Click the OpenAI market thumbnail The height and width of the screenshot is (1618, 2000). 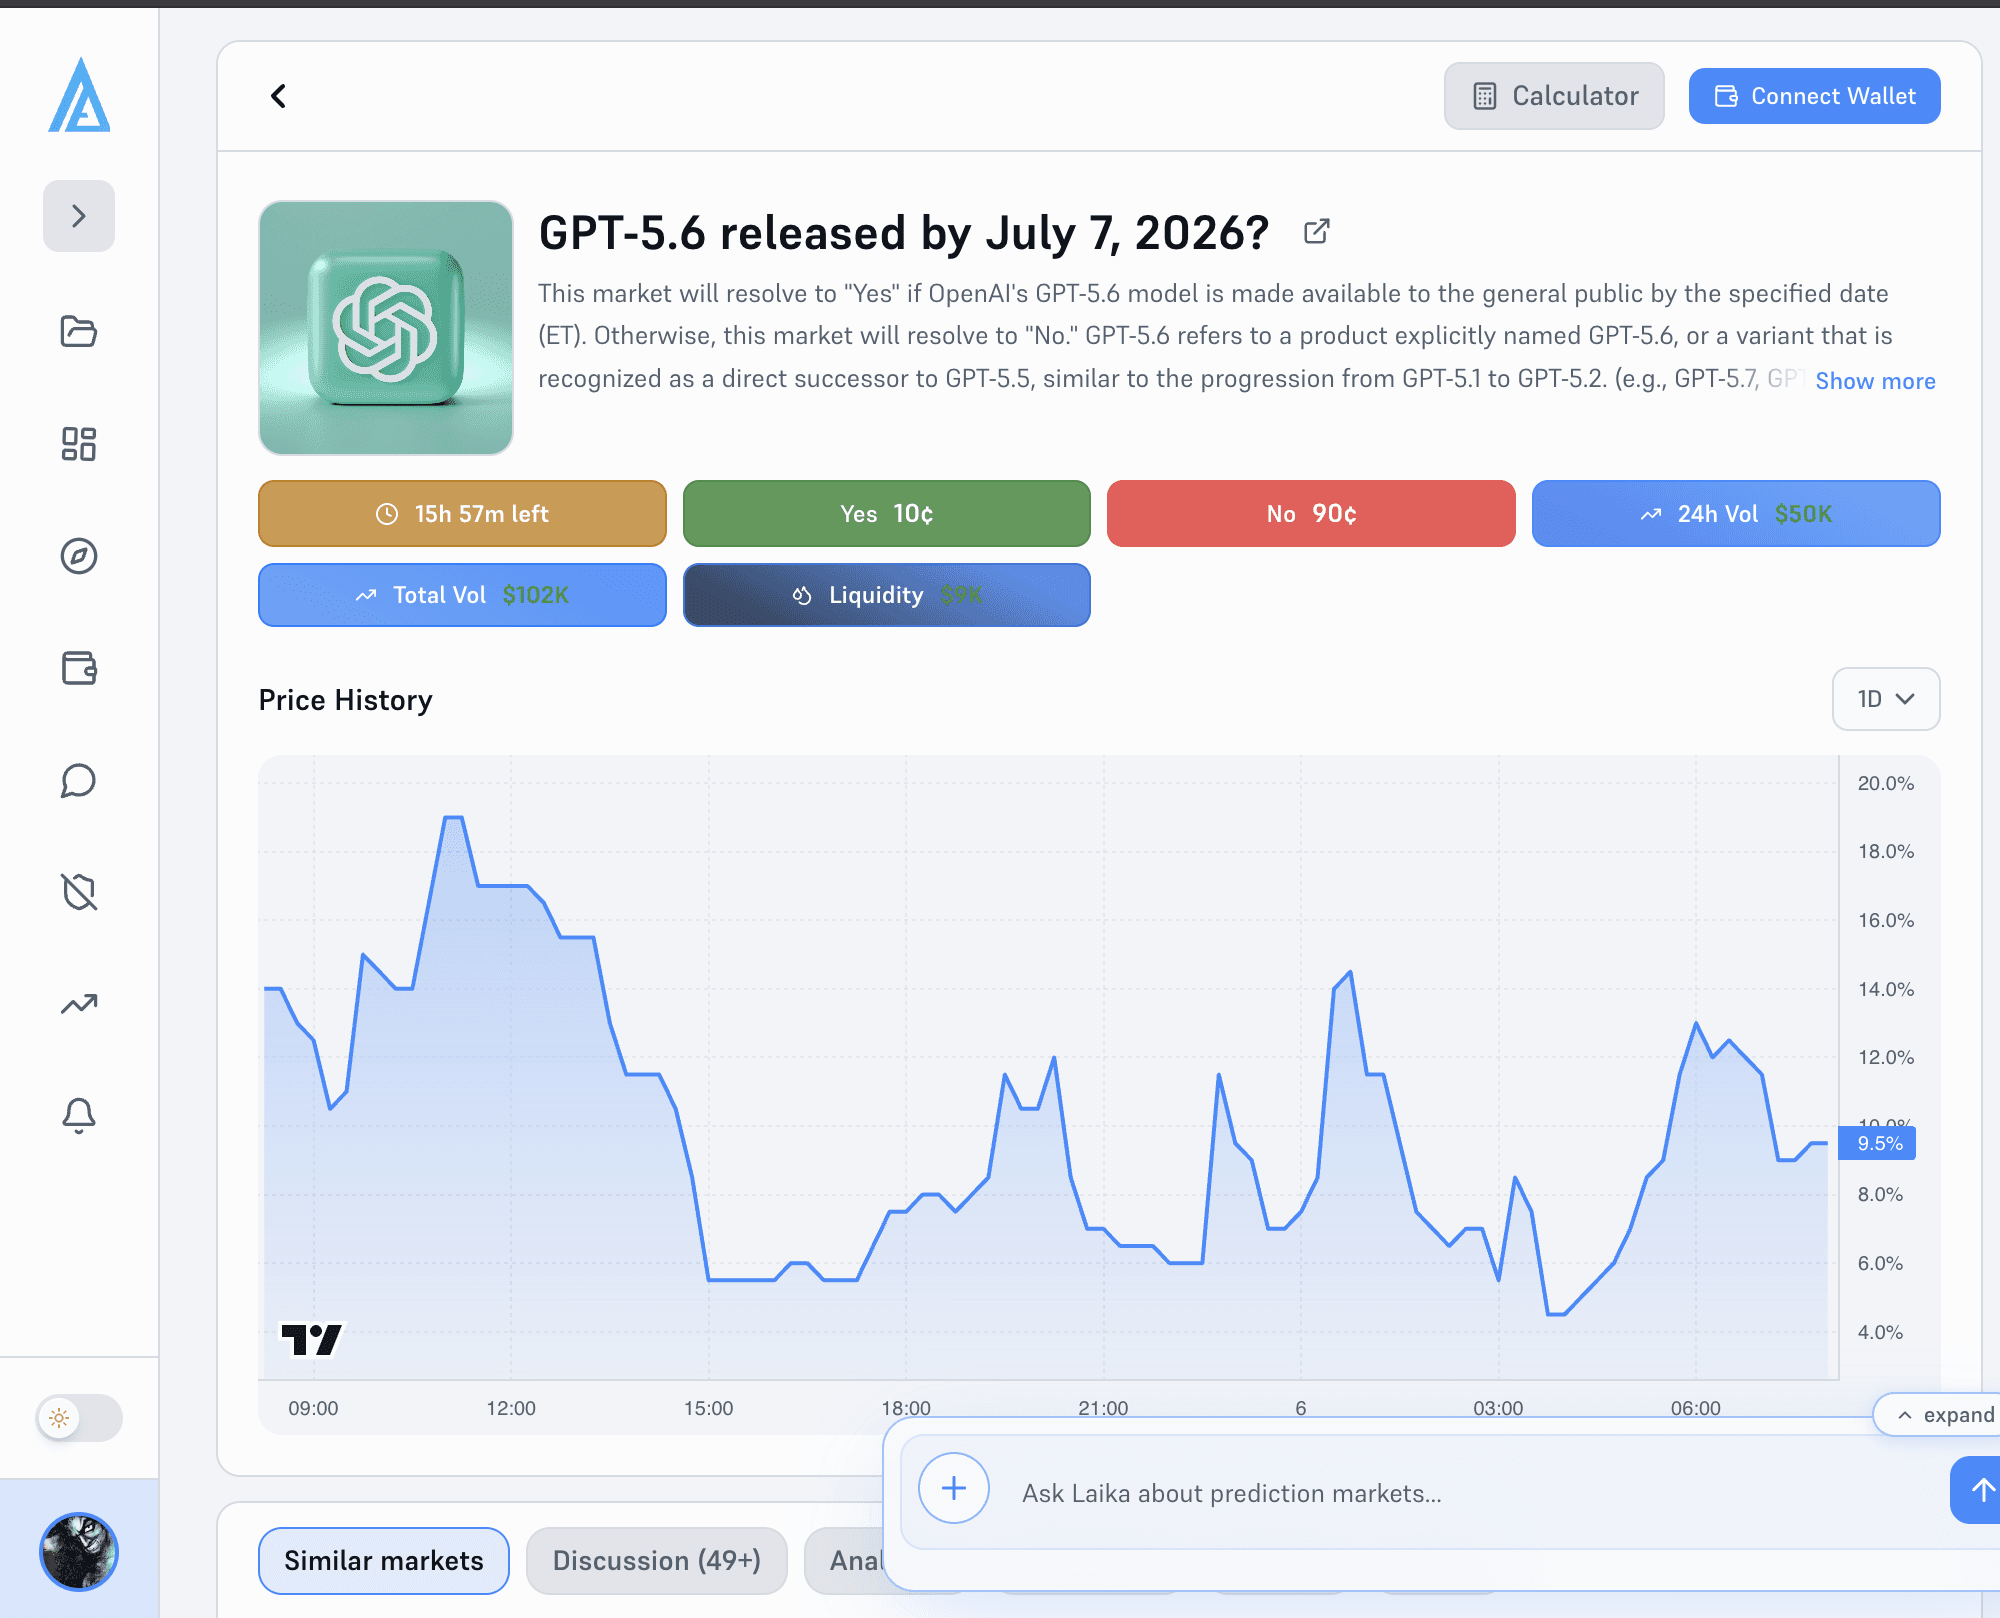click(386, 328)
